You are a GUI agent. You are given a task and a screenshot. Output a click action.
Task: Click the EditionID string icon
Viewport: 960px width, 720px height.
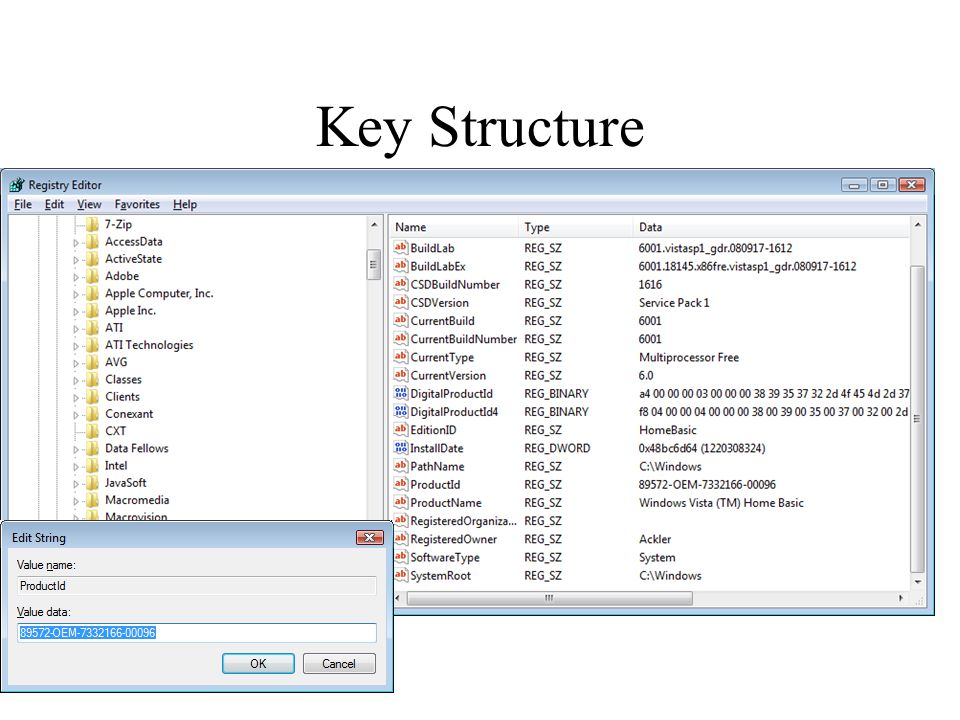tap(400, 429)
